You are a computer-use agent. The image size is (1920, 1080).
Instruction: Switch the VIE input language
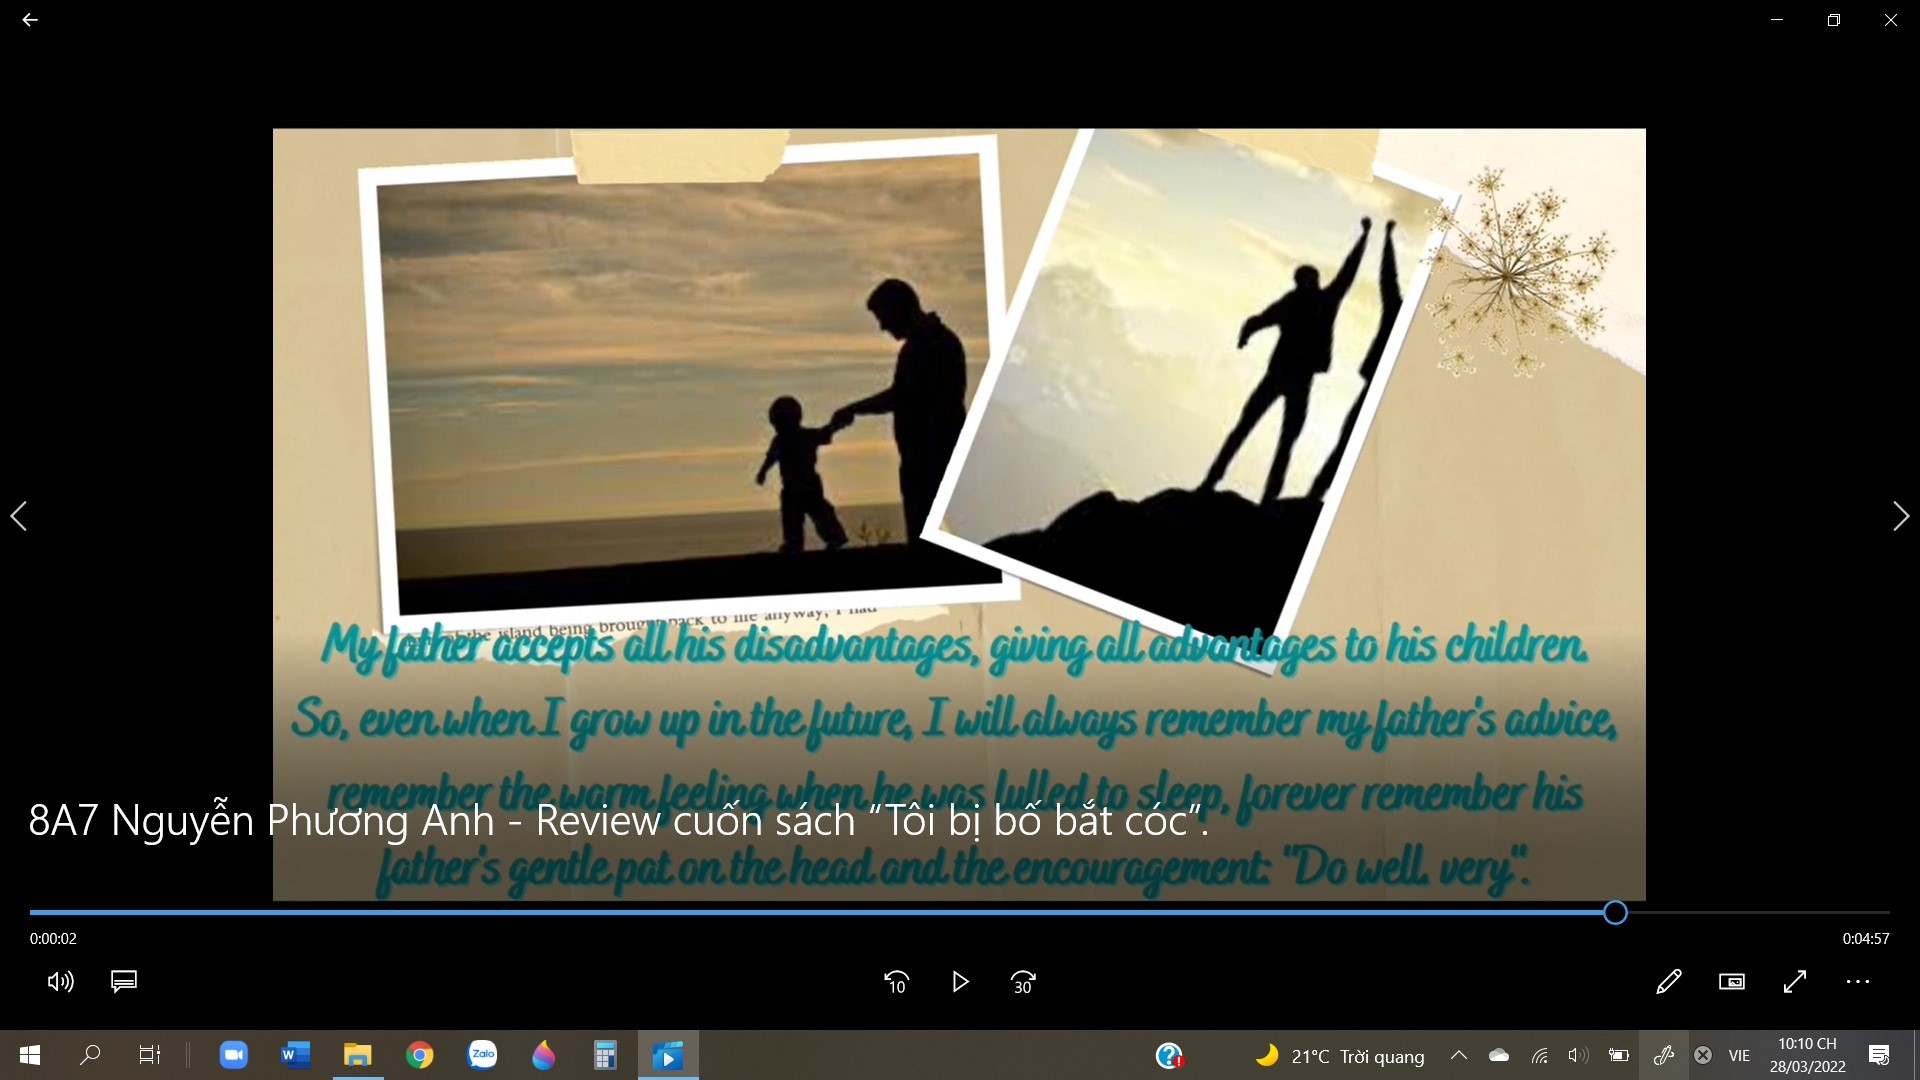point(1739,1056)
